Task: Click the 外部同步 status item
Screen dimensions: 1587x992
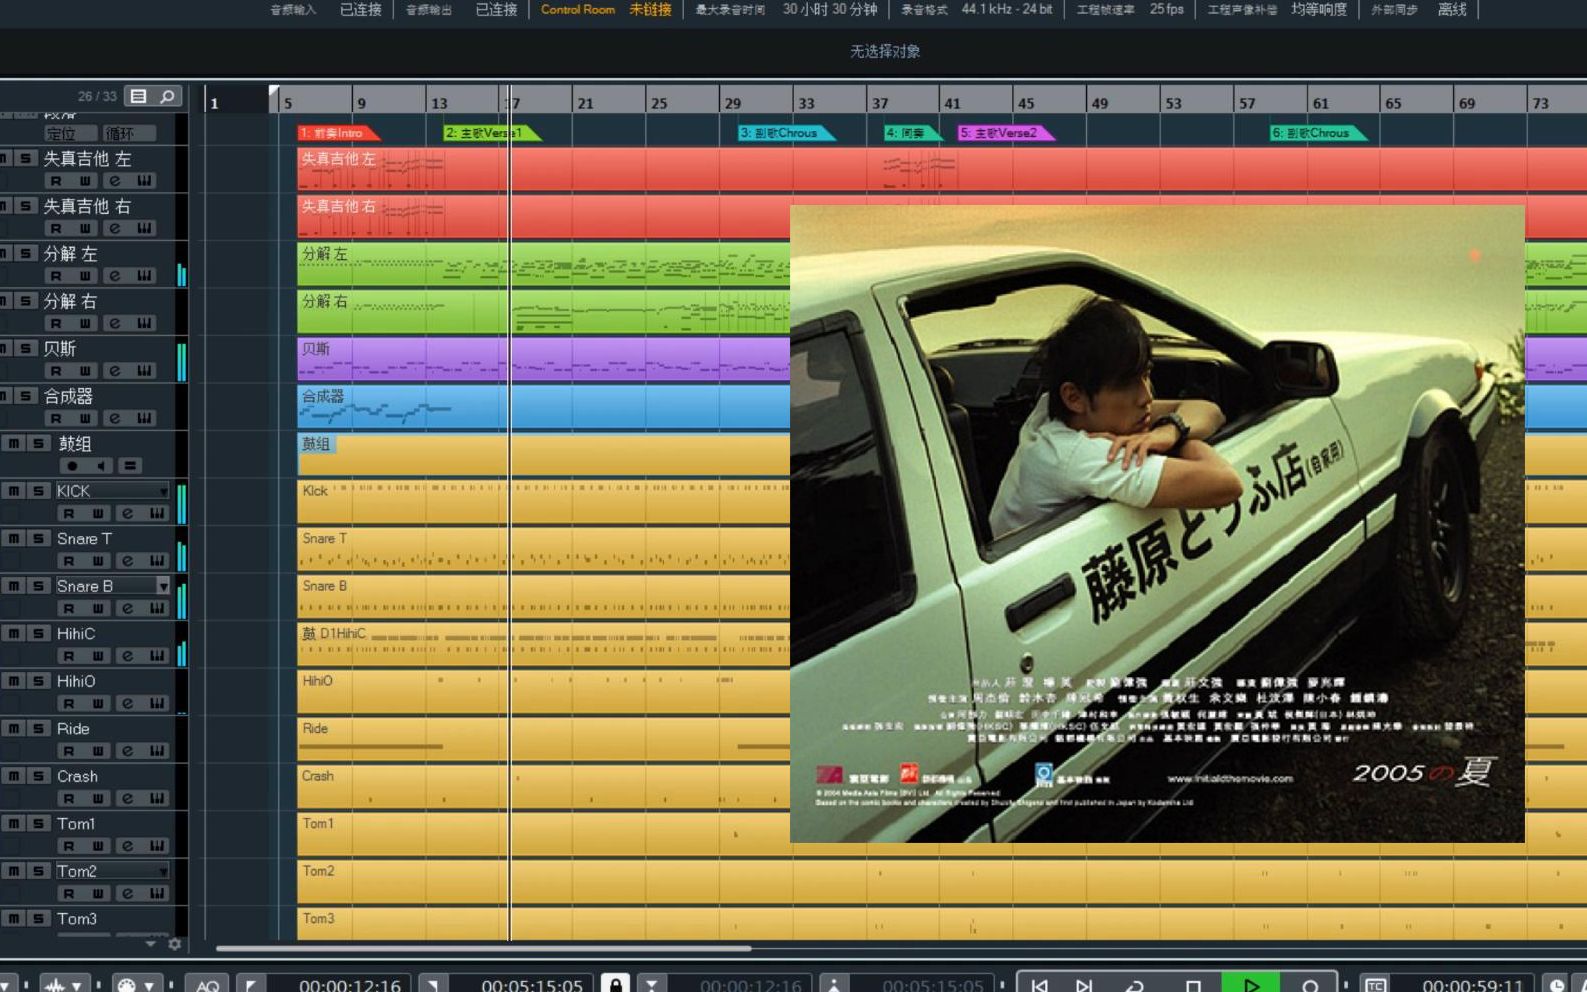Action: coord(1418,9)
